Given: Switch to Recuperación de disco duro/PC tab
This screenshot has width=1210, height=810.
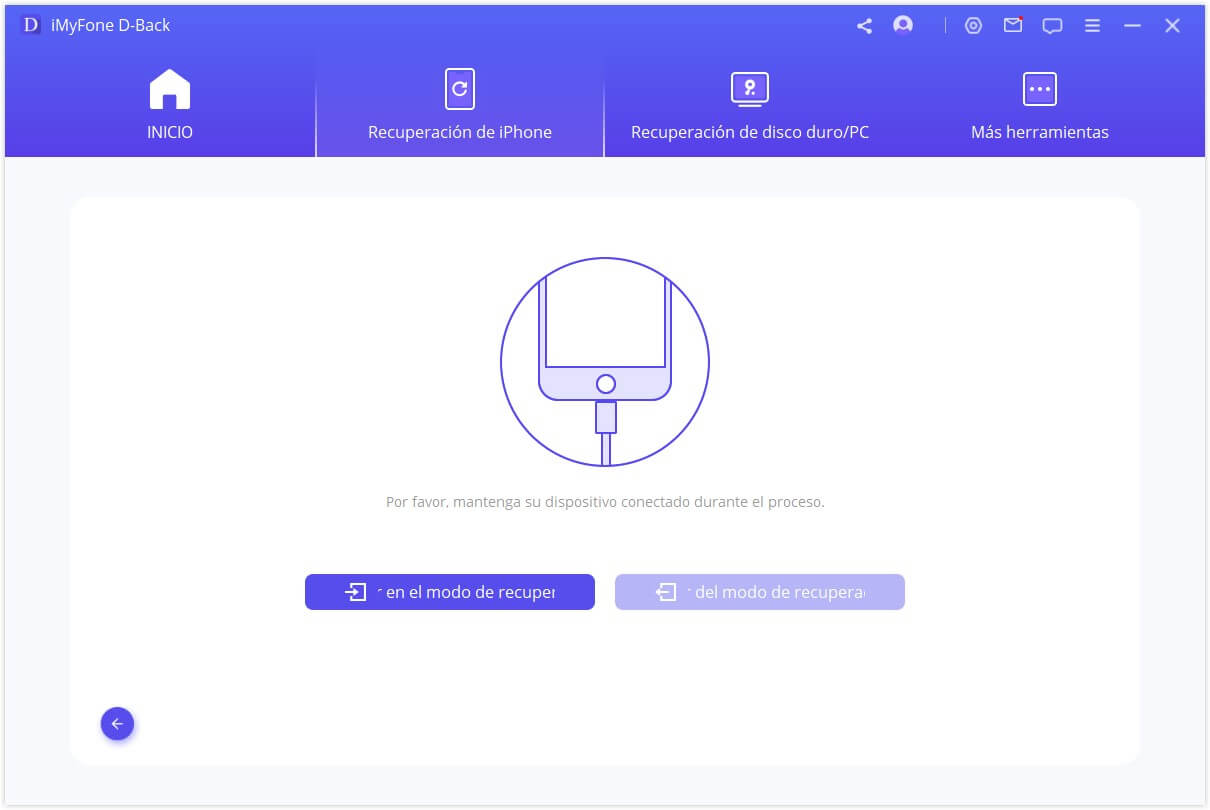Looking at the screenshot, I should click(x=750, y=105).
